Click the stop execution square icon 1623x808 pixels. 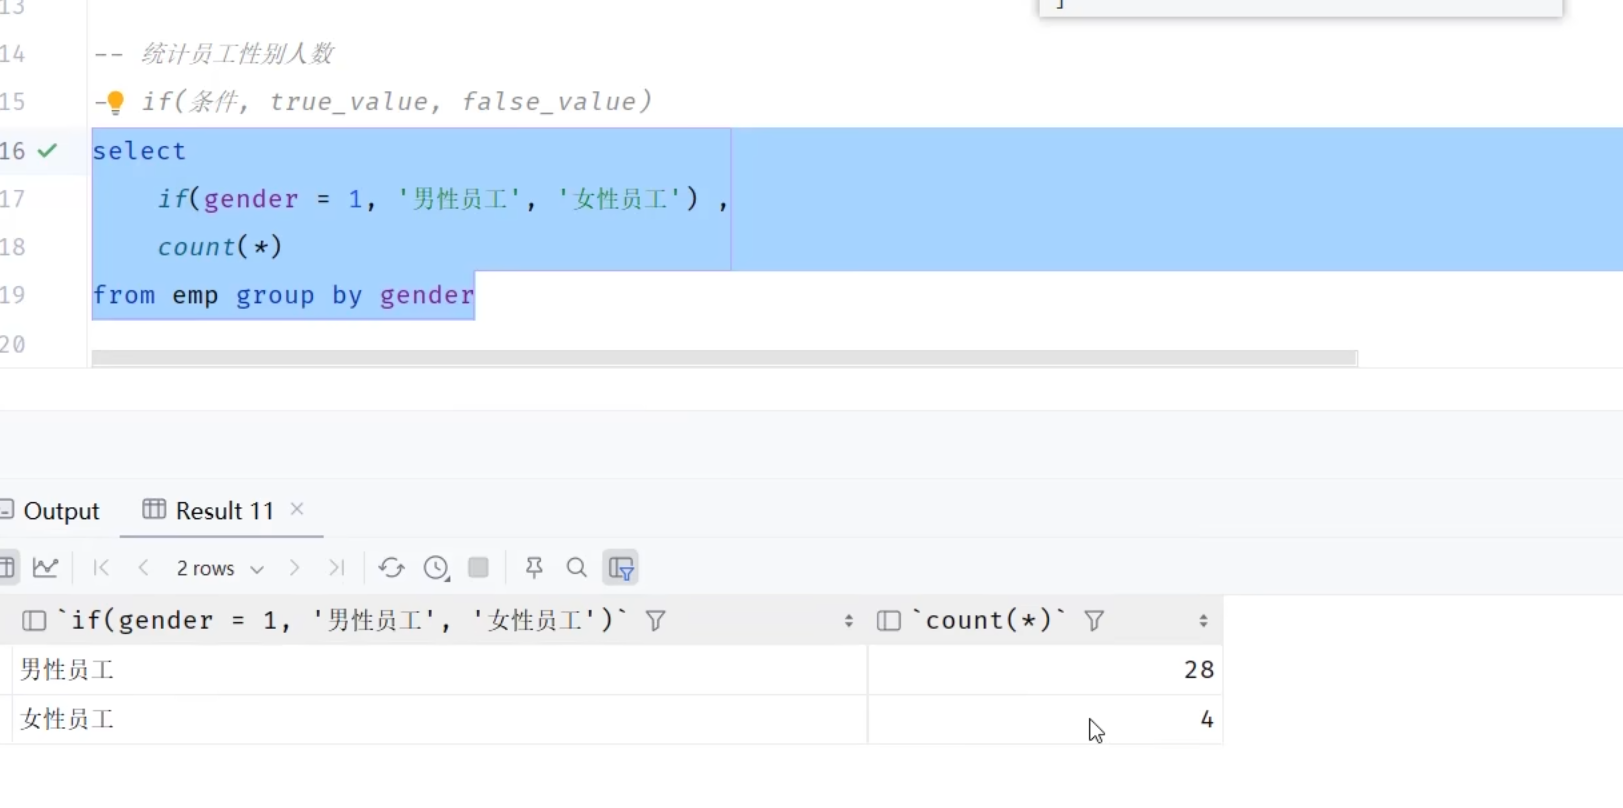[479, 568]
